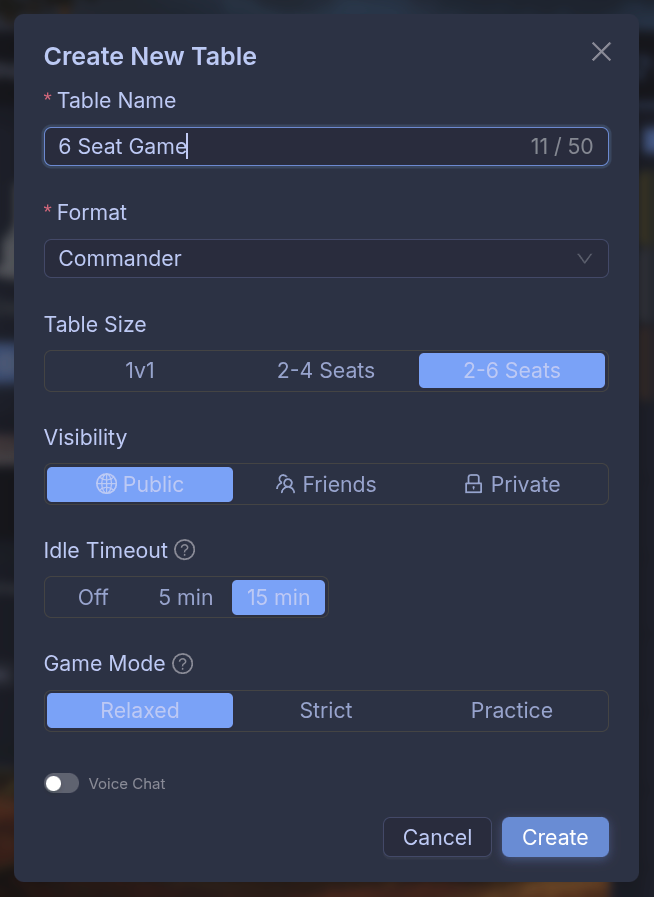Set visibility to Friends

pos(326,485)
